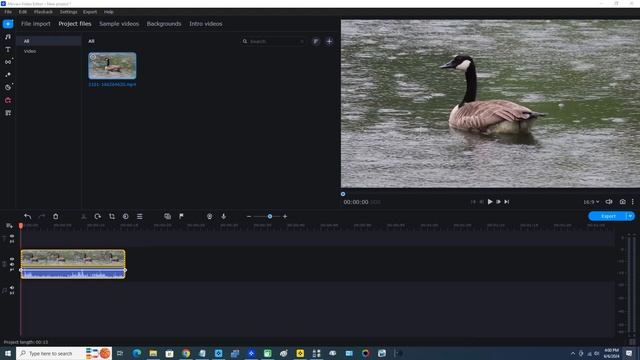This screenshot has width=640, height=360.
Task: Toggle clip linking on the title track
Action: point(12,241)
